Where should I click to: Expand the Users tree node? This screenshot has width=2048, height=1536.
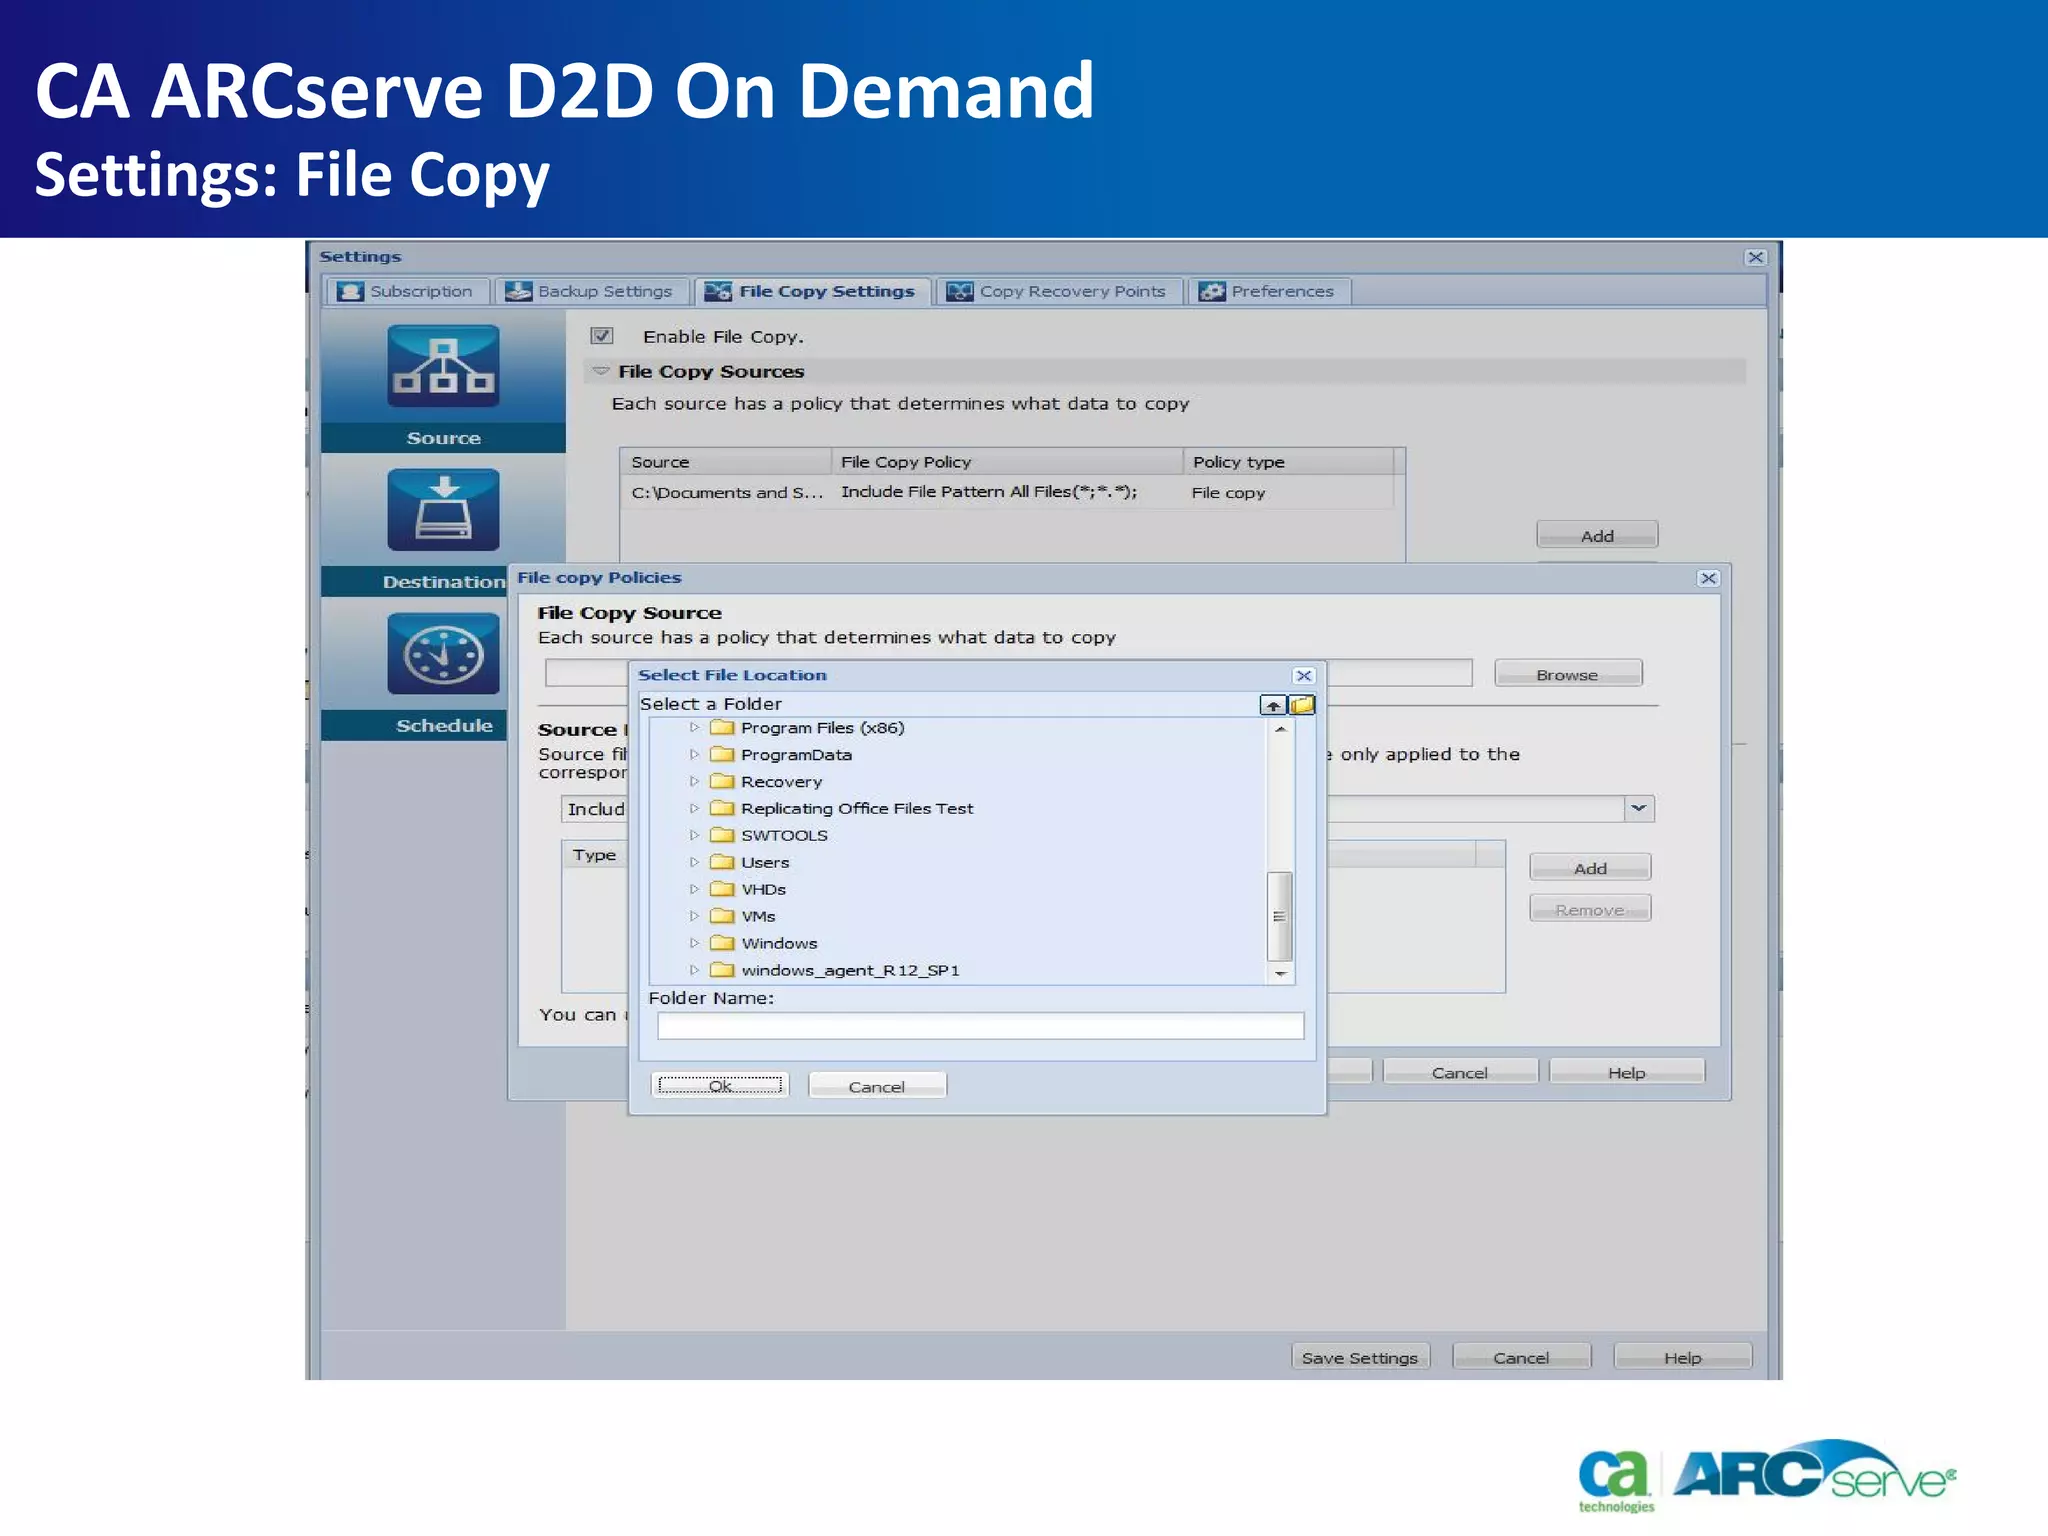(694, 862)
